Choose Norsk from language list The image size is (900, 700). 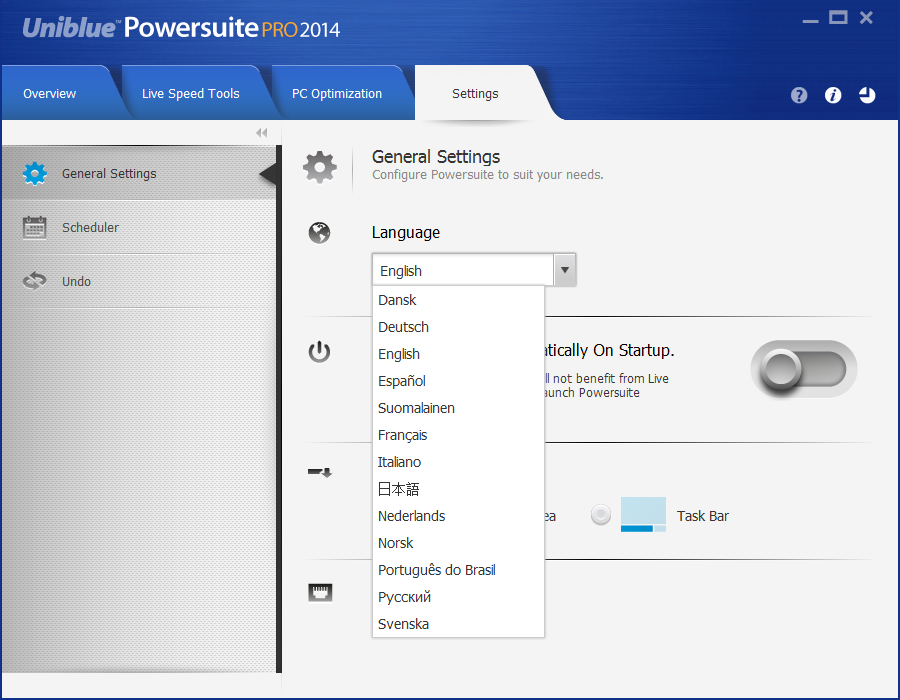click(458, 543)
